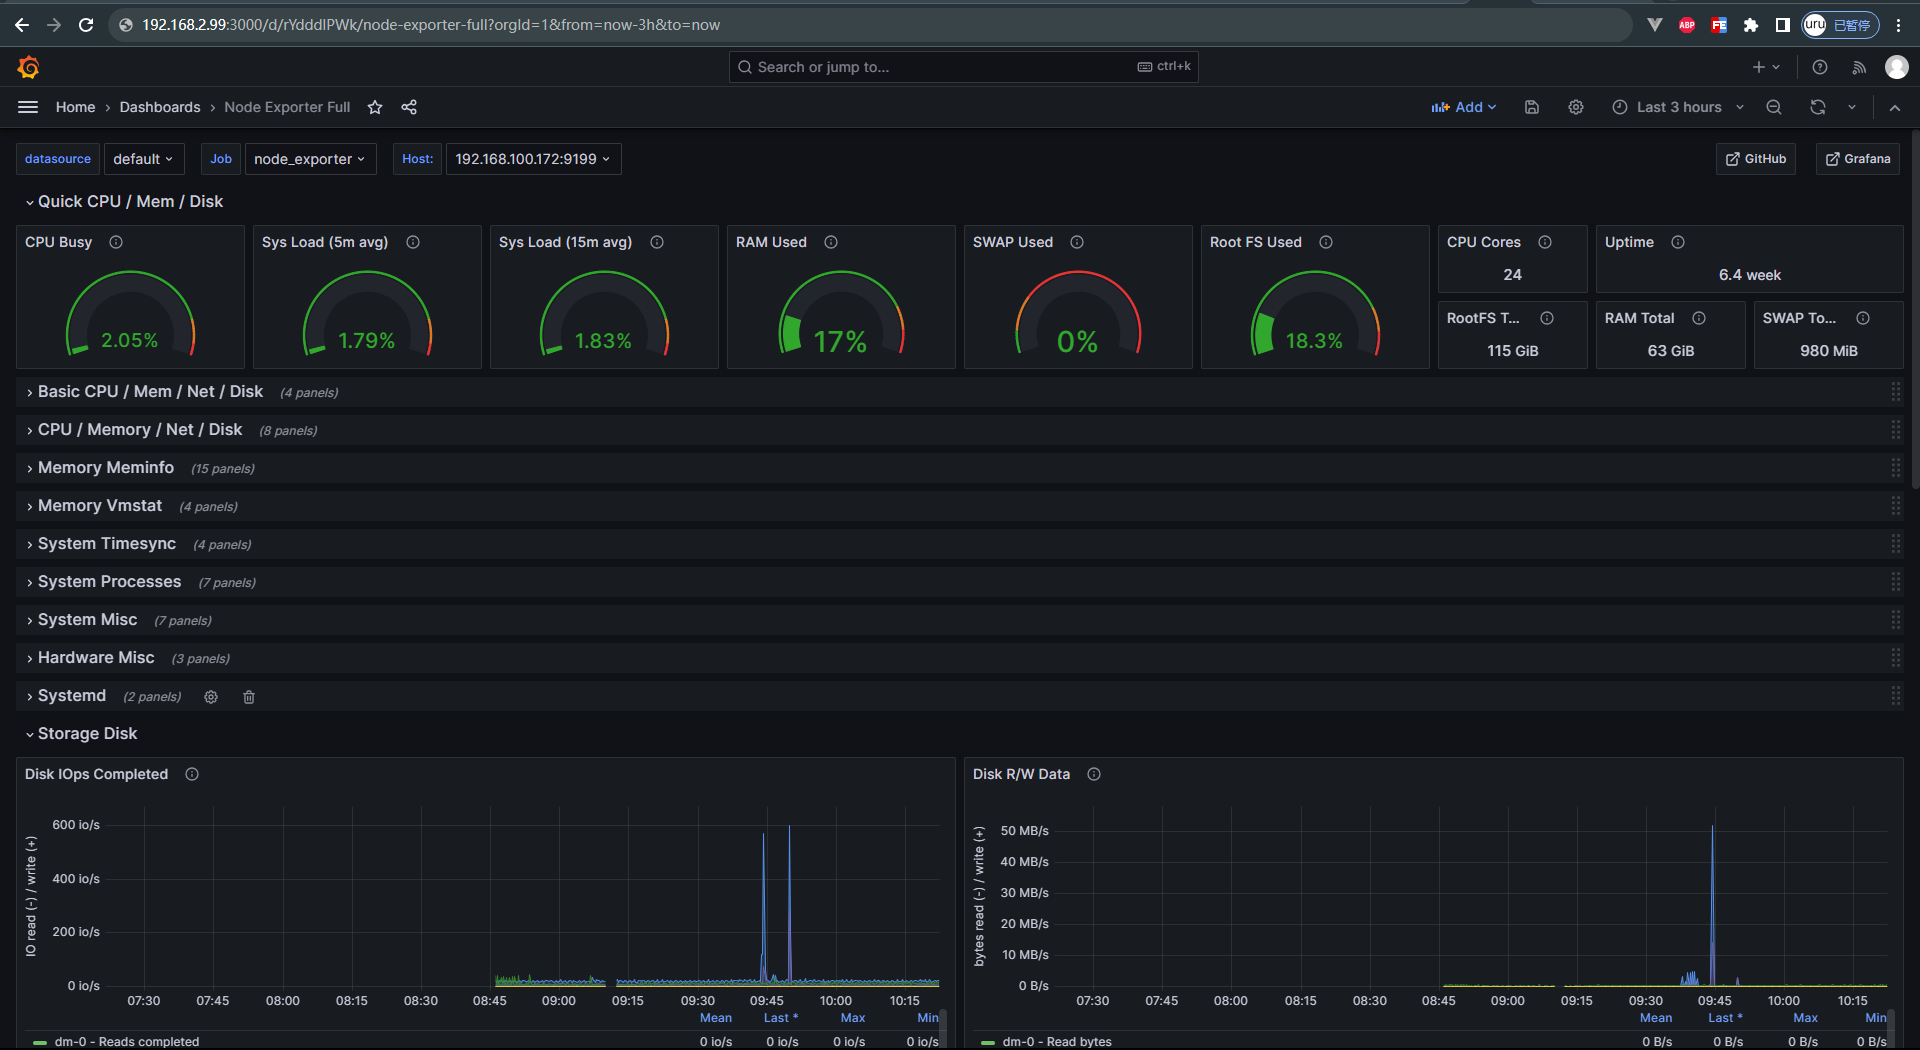
Task: Open the plus new-item menu
Action: tap(1766, 67)
